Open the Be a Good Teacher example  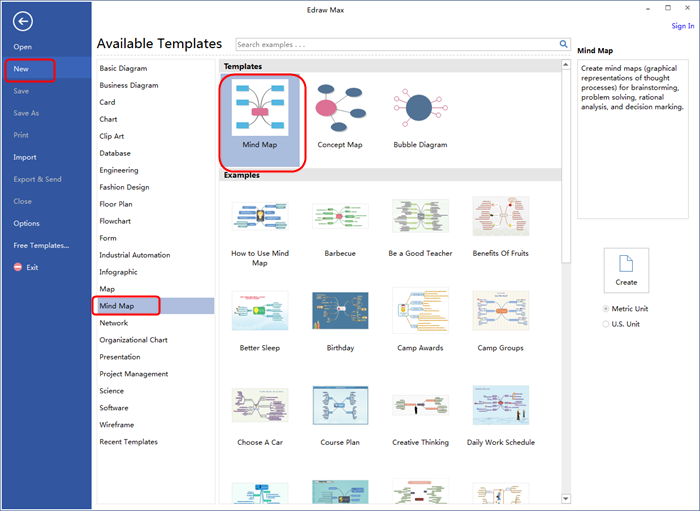420,216
